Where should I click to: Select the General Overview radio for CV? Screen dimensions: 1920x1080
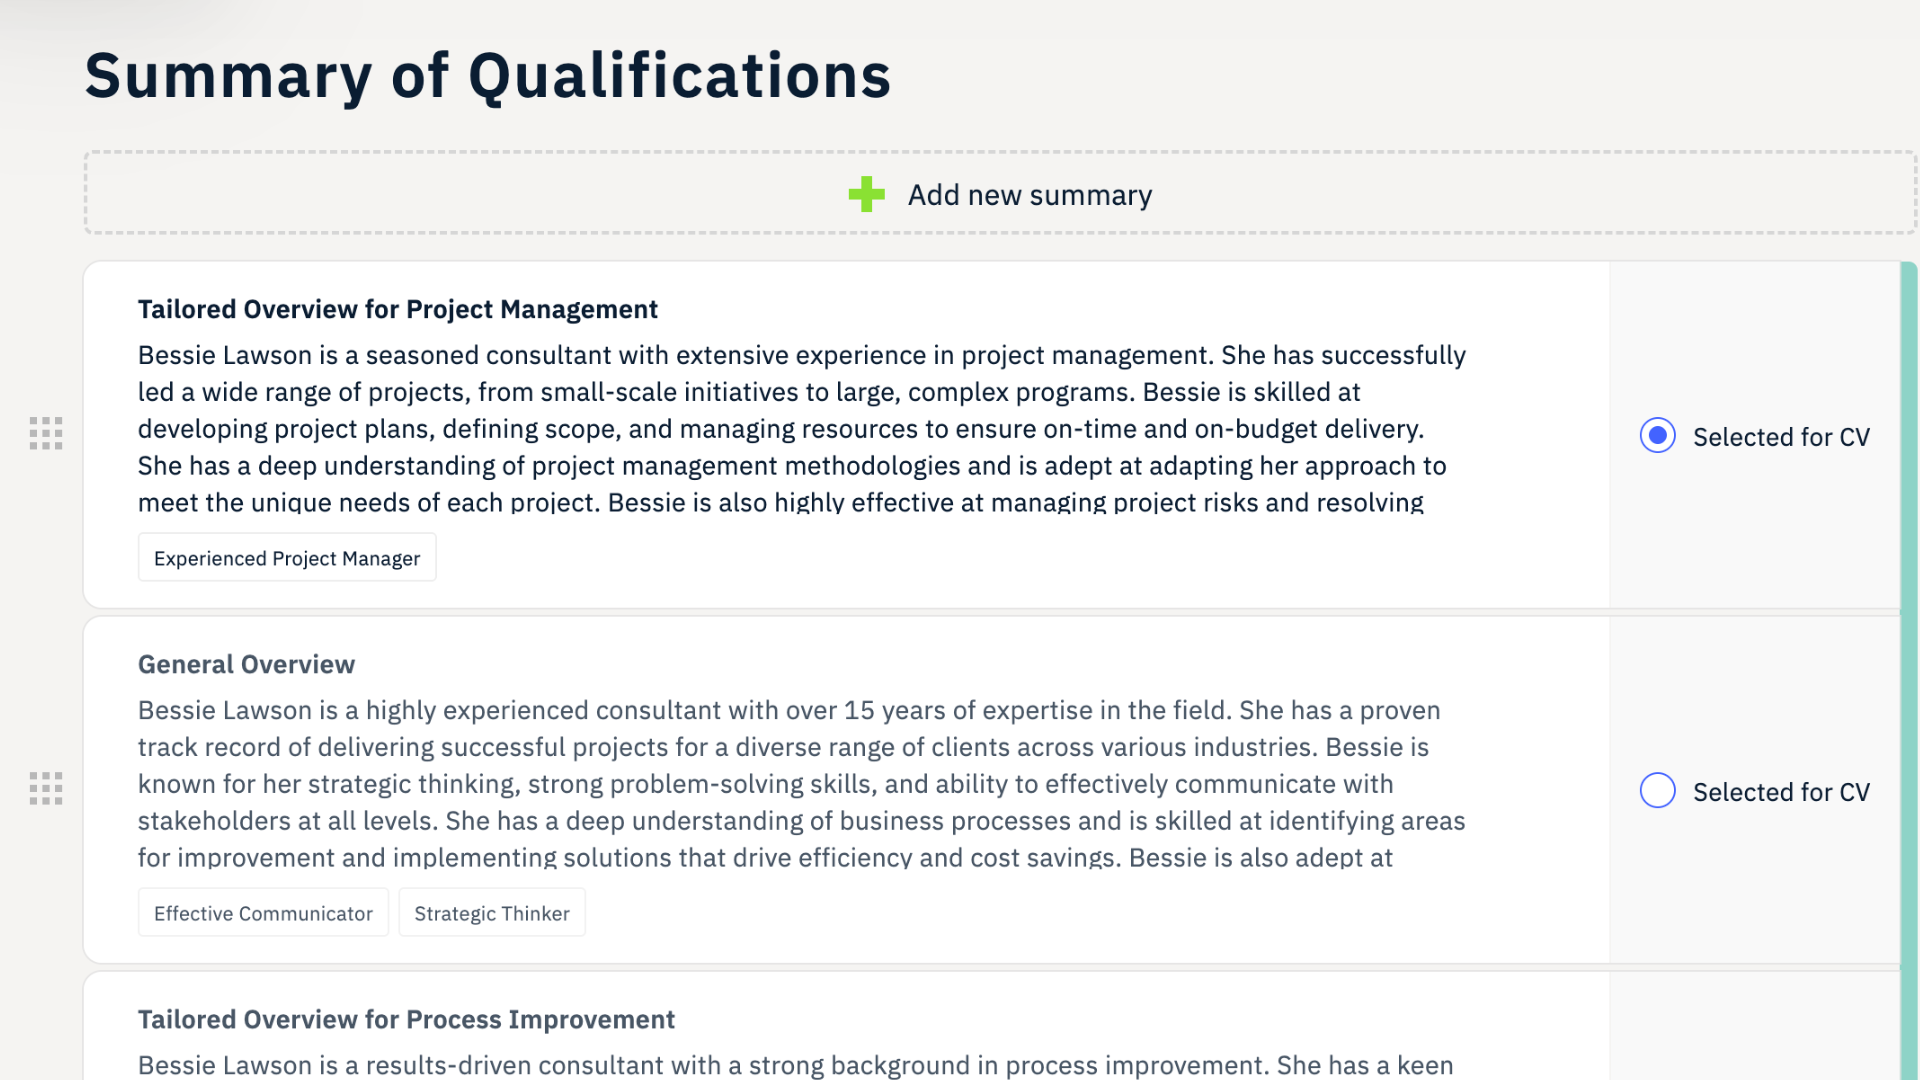point(1657,790)
